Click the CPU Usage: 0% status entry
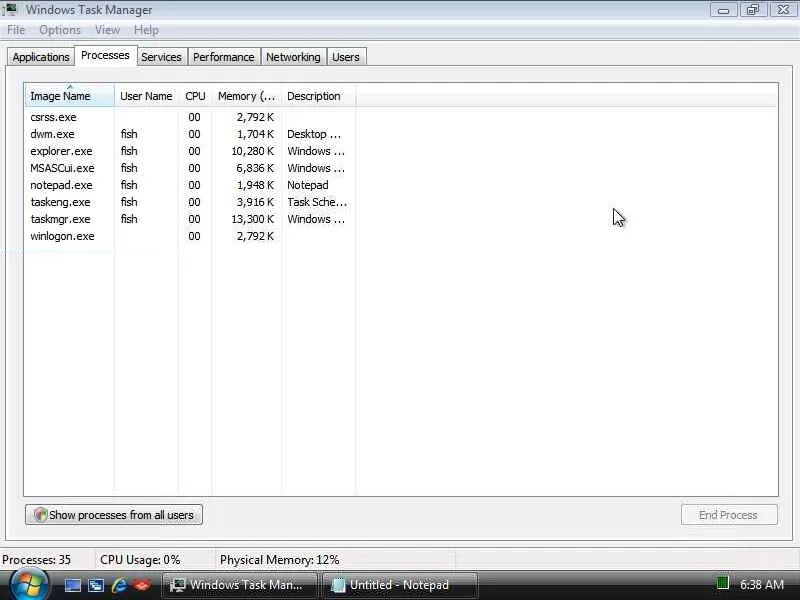Viewport: 800px width, 600px height. click(140, 560)
